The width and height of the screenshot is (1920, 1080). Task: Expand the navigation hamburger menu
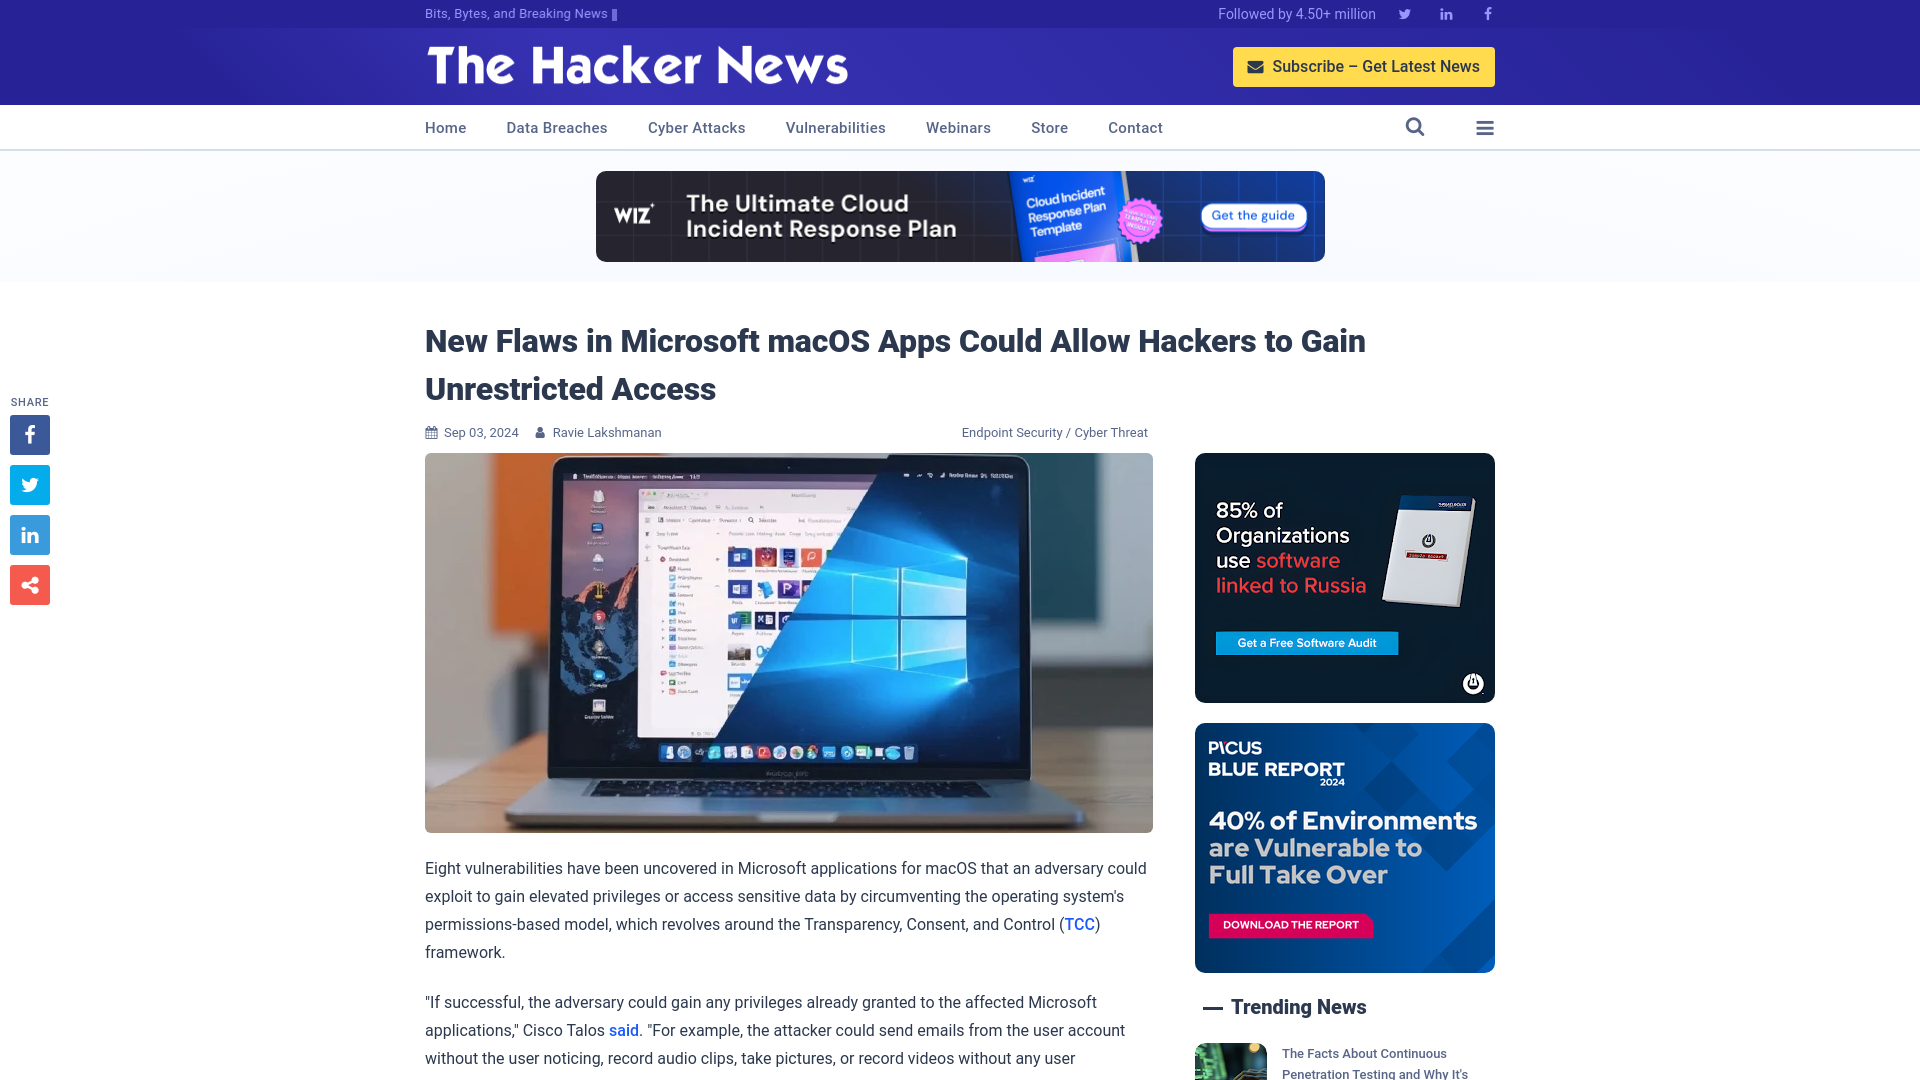(1485, 128)
